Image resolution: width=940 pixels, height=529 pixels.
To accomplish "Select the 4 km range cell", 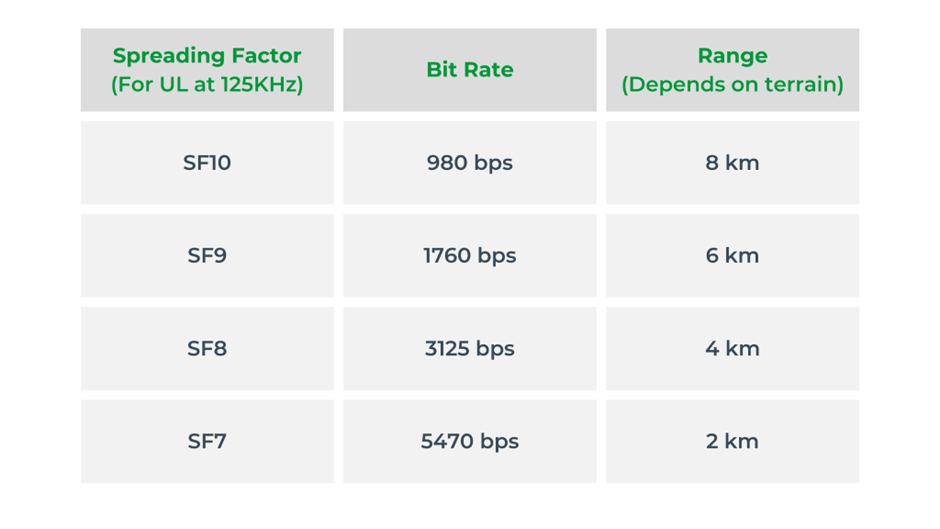I will tap(732, 349).
